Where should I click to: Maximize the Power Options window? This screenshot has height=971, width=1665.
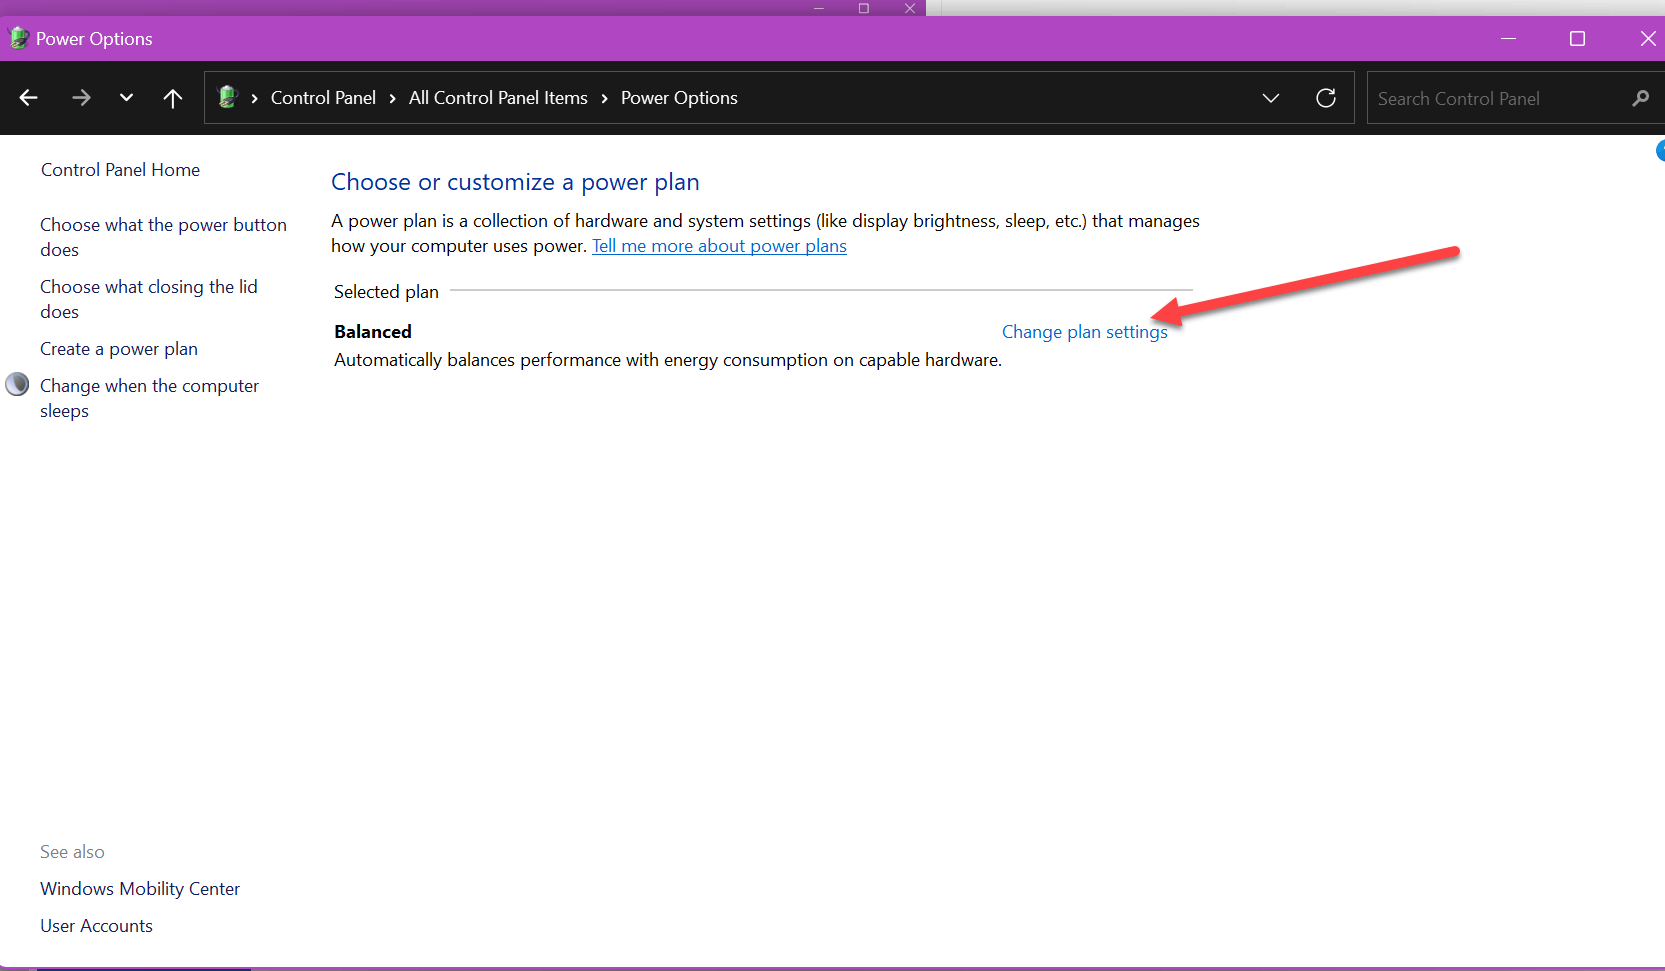point(1577,38)
